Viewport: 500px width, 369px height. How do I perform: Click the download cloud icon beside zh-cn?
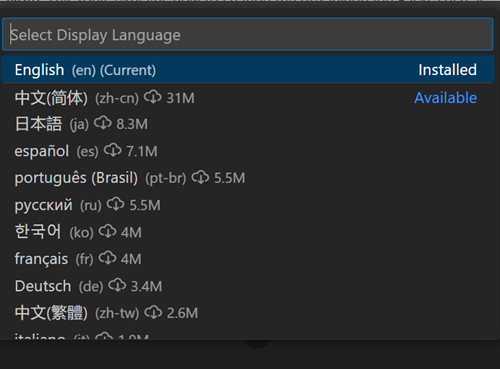click(x=153, y=97)
